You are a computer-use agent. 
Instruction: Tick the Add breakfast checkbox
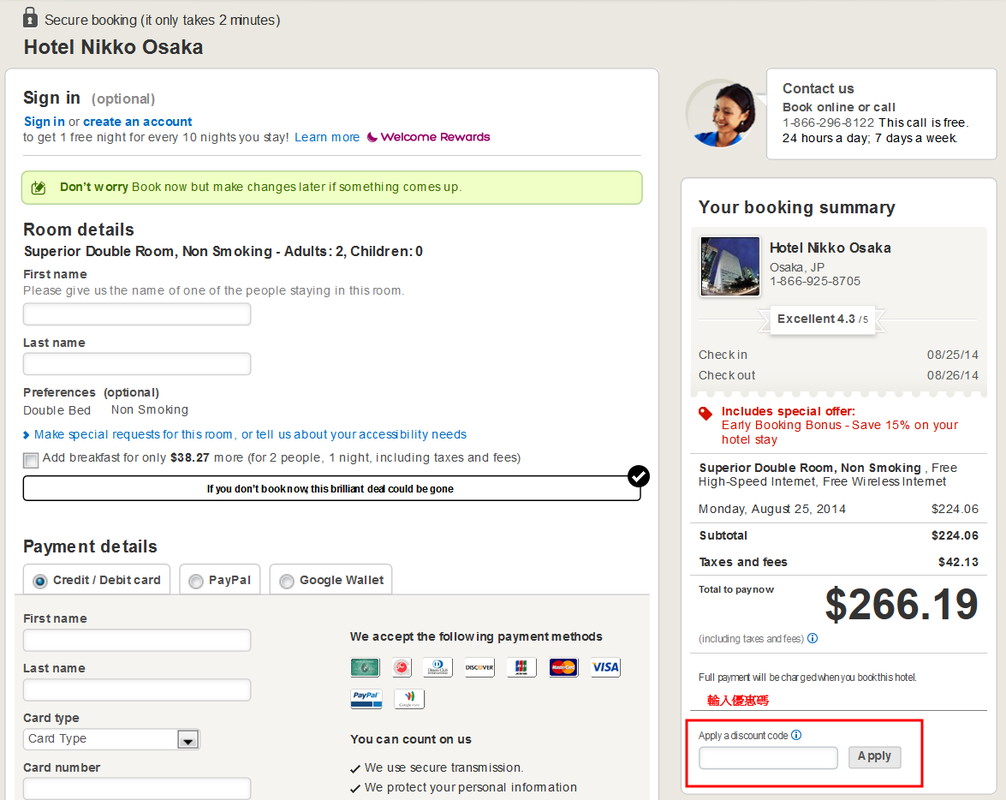click(x=31, y=460)
